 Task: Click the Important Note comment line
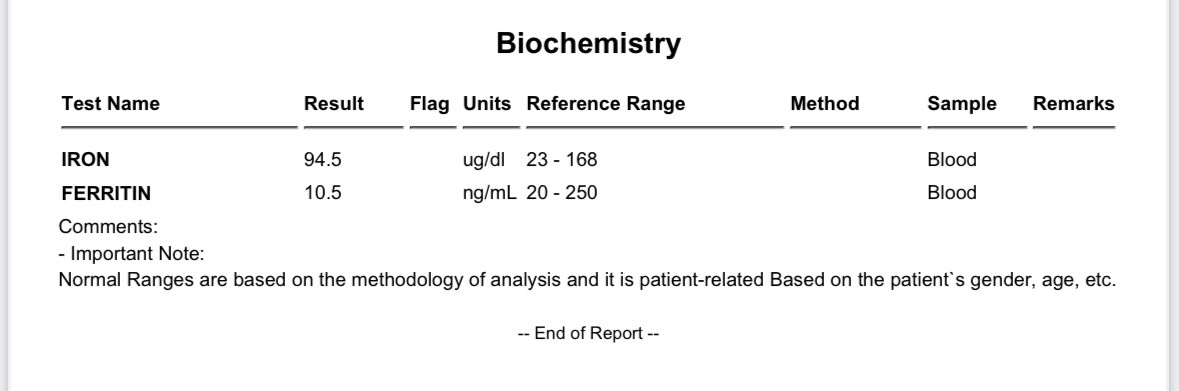click(x=132, y=253)
